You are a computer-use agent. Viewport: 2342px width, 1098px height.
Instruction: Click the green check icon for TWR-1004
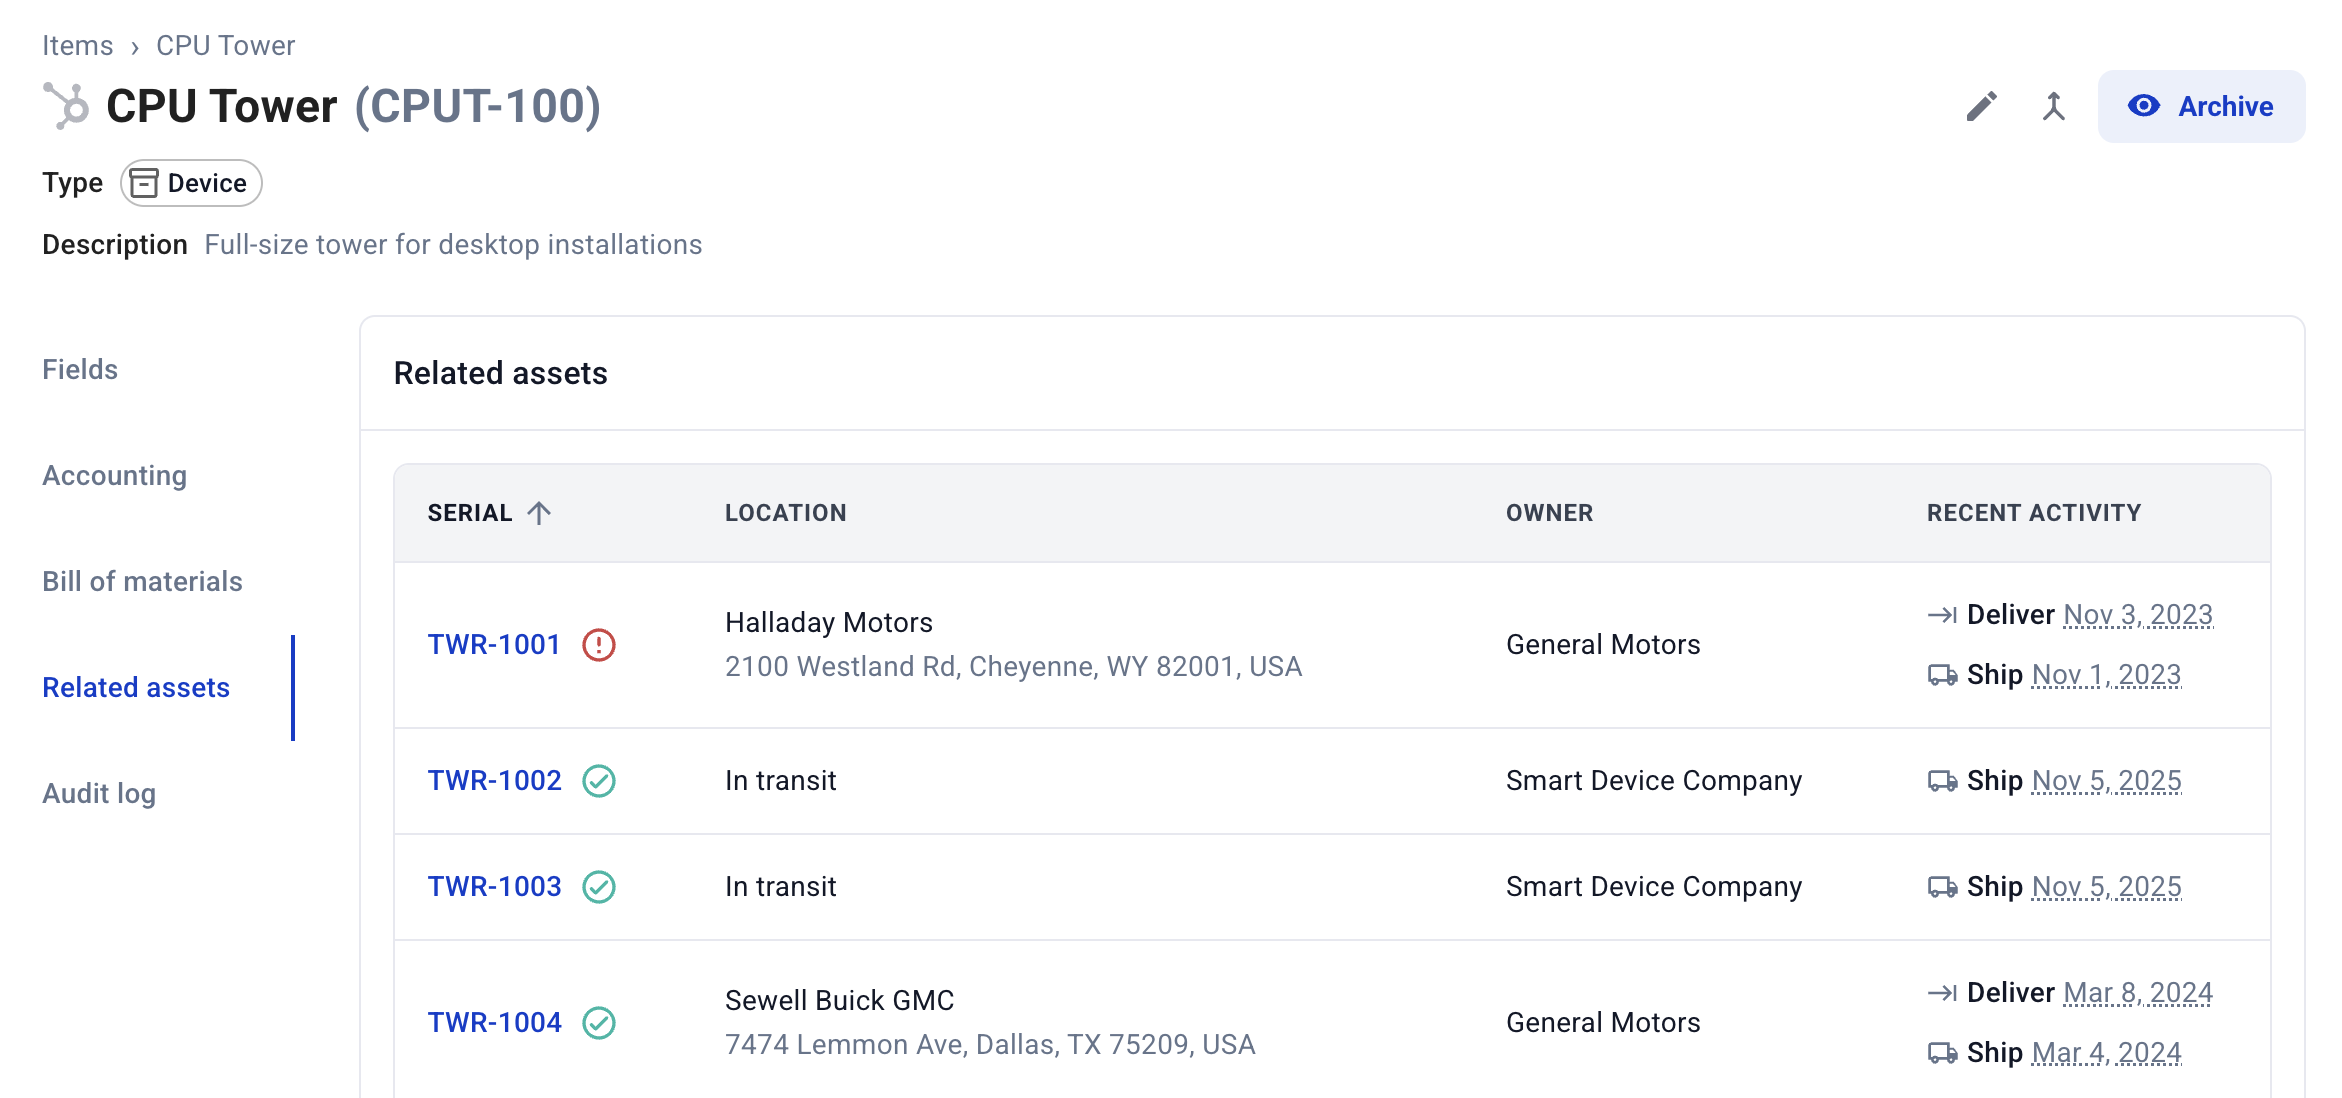coord(599,1023)
